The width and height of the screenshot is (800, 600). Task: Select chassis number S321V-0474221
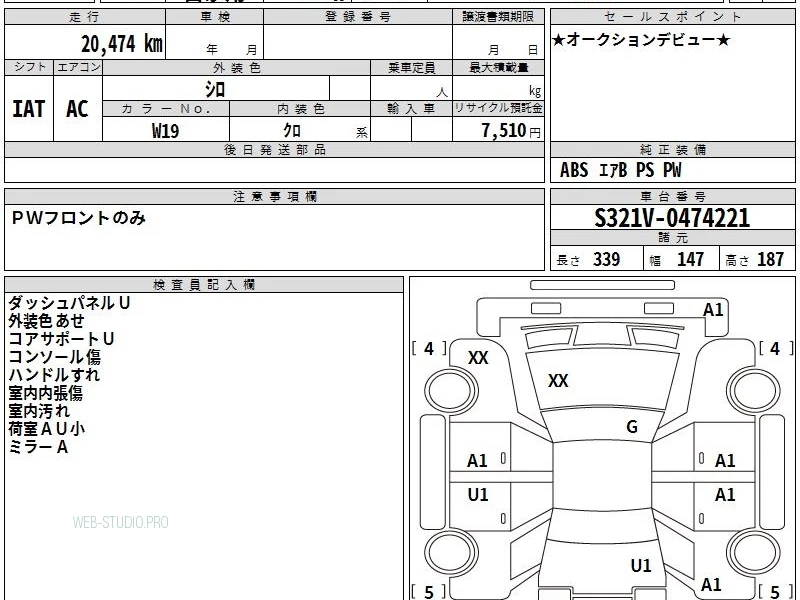[x=672, y=218]
